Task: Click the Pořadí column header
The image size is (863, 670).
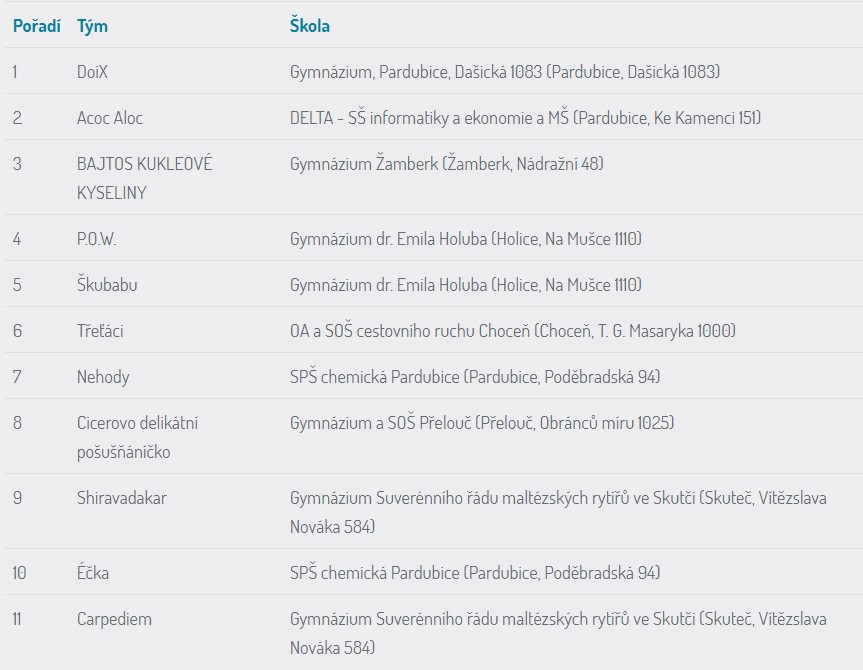Action: 36,26
